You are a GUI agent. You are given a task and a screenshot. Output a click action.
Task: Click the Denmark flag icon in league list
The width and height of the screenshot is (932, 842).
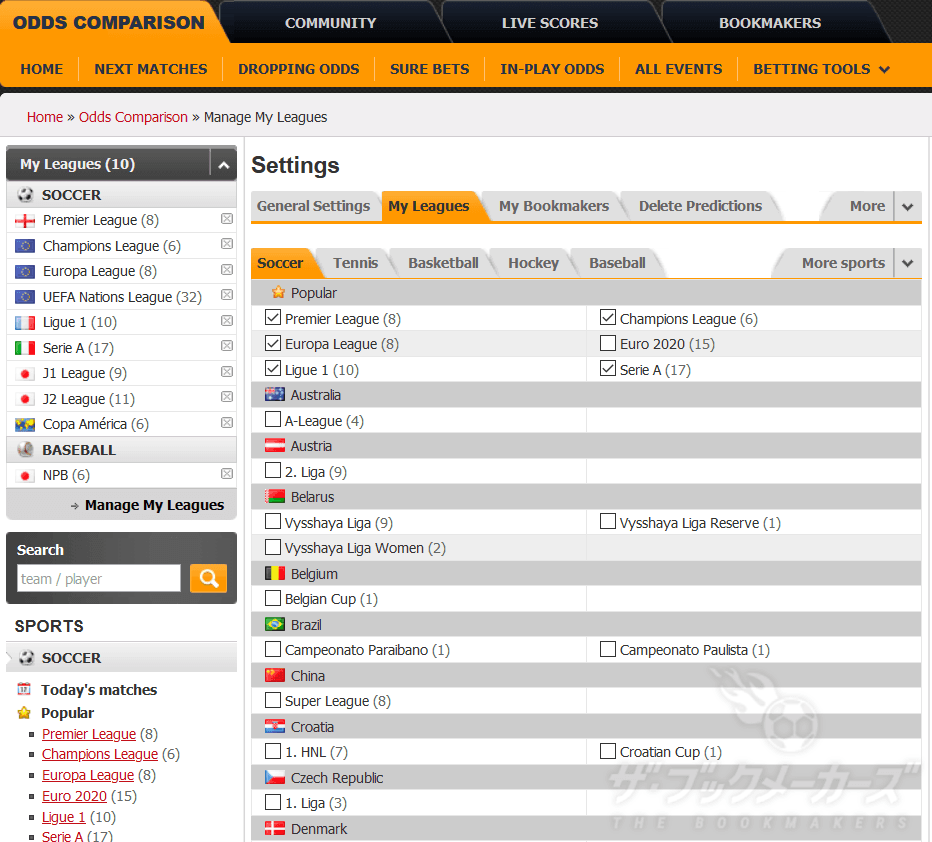[275, 828]
